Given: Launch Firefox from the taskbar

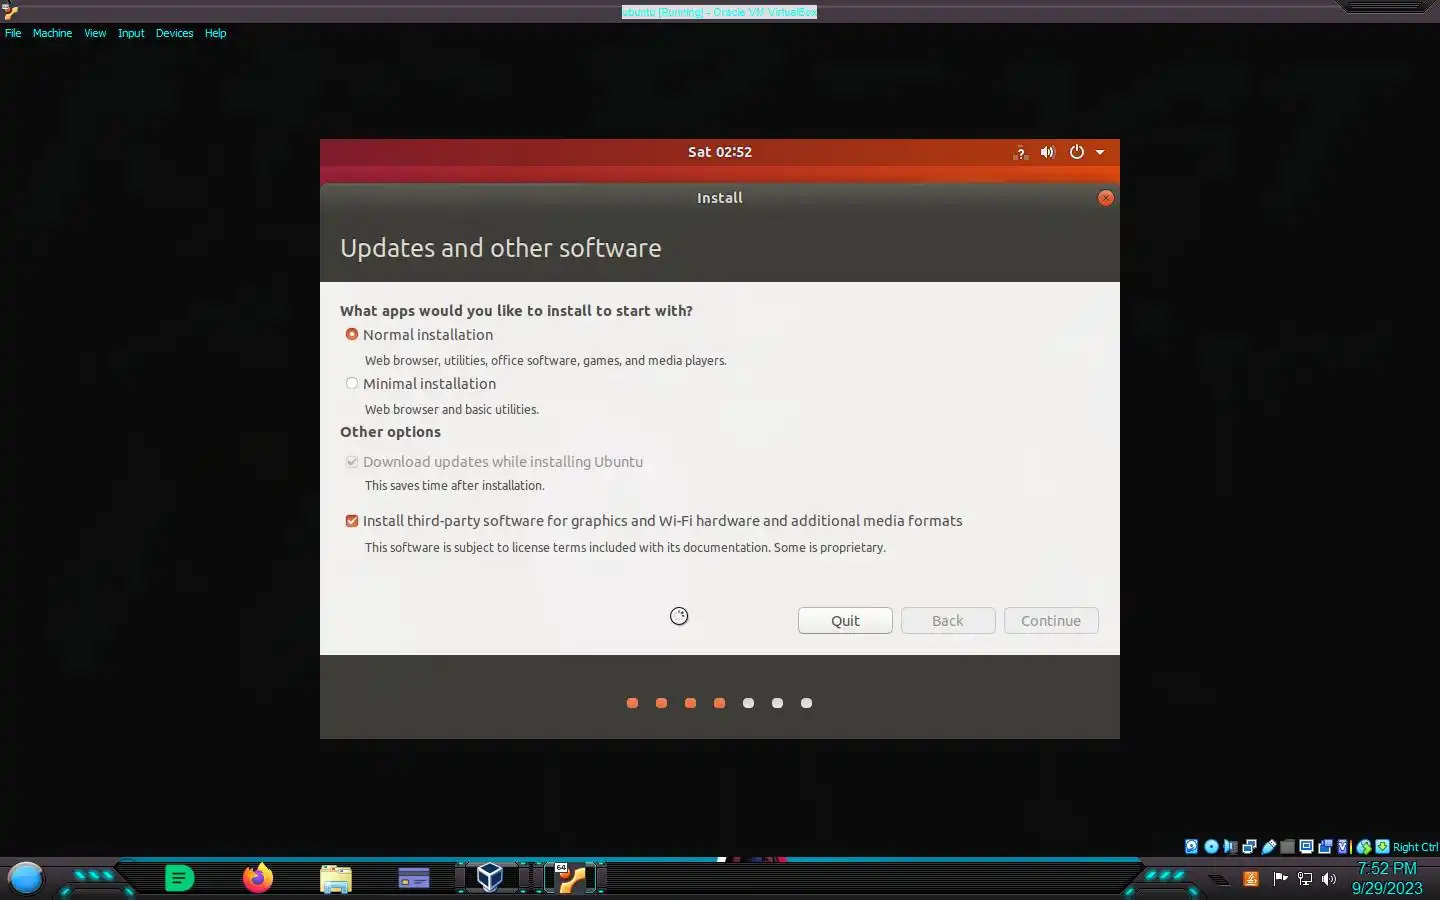Looking at the screenshot, I should click(x=257, y=877).
